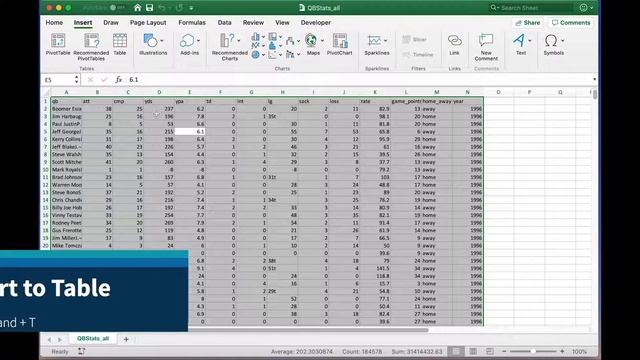
Task: Select the column D header
Action: click(x=159, y=92)
